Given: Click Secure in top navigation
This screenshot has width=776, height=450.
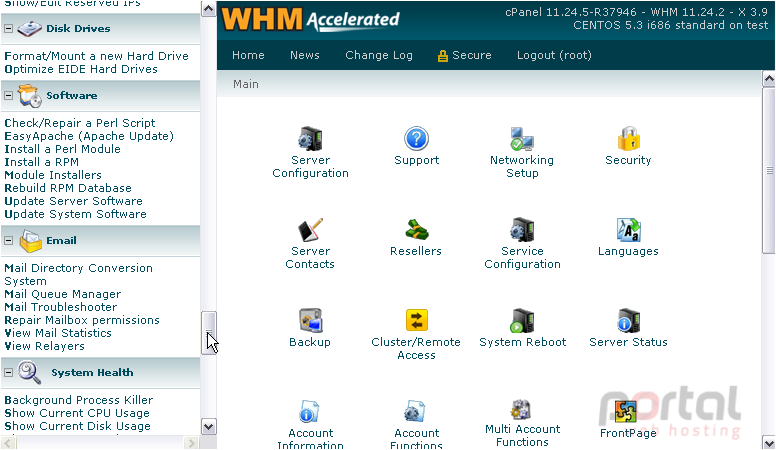Looking at the screenshot, I should (464, 55).
